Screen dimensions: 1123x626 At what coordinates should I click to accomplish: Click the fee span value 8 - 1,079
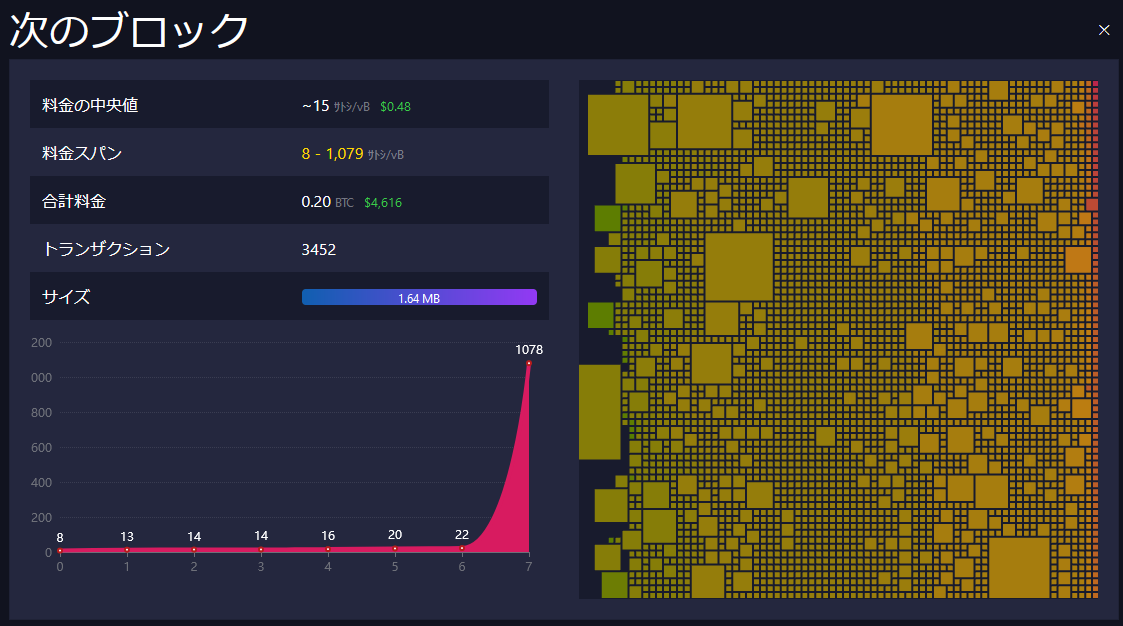click(332, 154)
